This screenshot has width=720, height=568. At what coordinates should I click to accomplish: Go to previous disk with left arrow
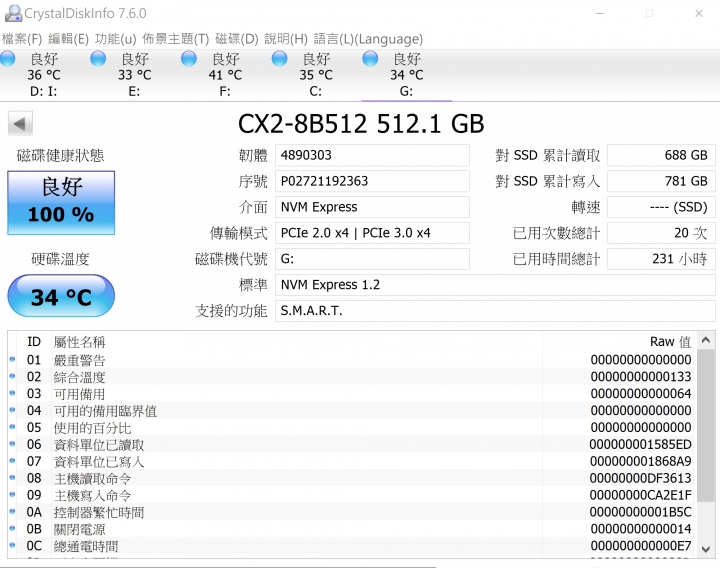[20, 124]
